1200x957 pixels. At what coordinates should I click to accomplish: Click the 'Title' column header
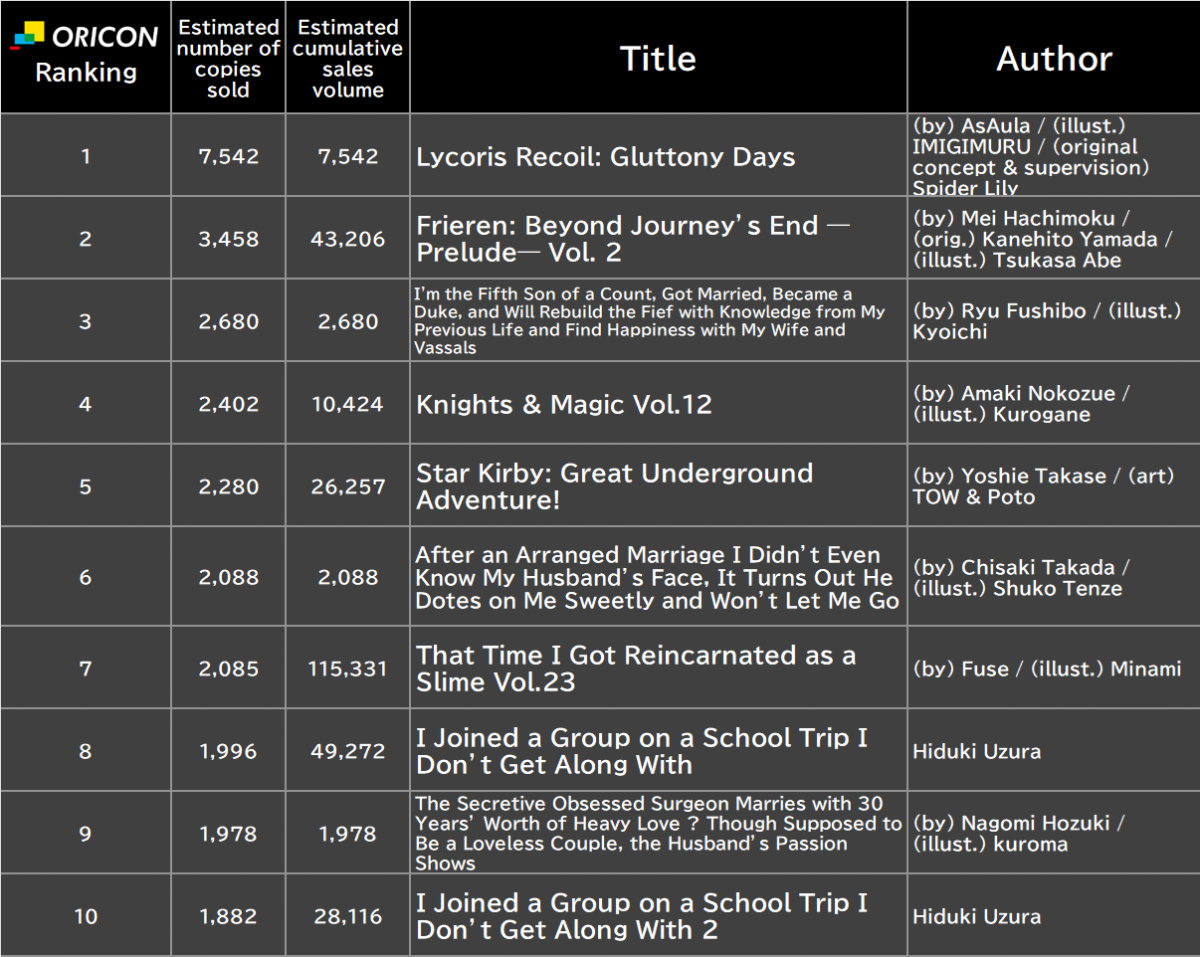click(658, 58)
